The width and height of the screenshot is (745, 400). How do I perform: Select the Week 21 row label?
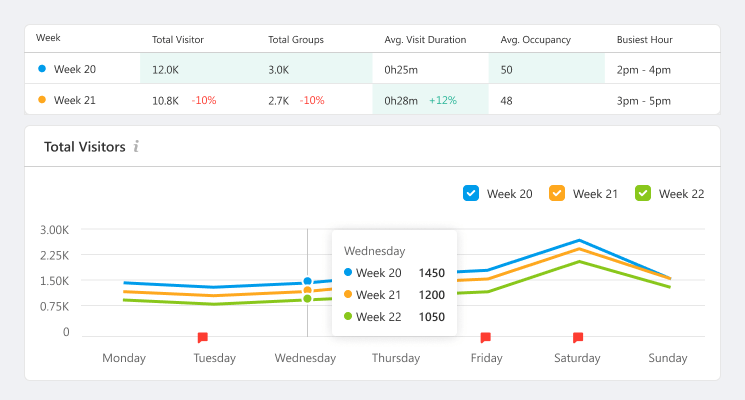click(73, 100)
